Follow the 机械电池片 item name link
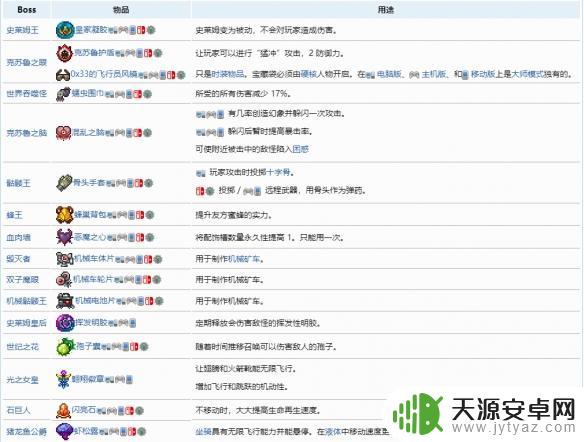The width and height of the screenshot is (584, 442). (x=95, y=301)
